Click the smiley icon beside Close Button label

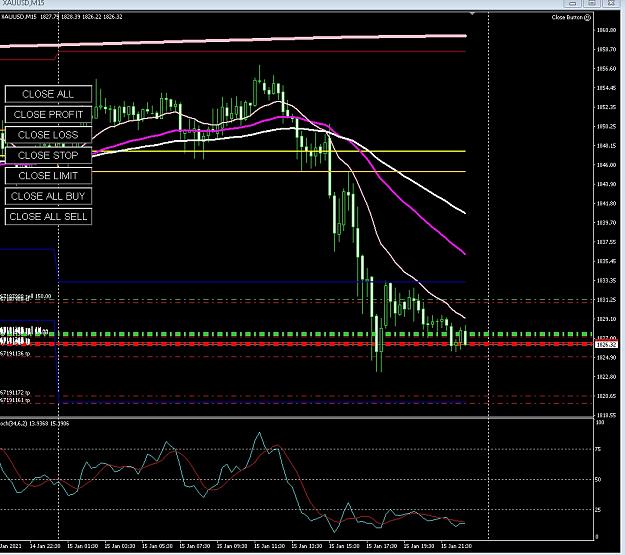(x=587, y=17)
